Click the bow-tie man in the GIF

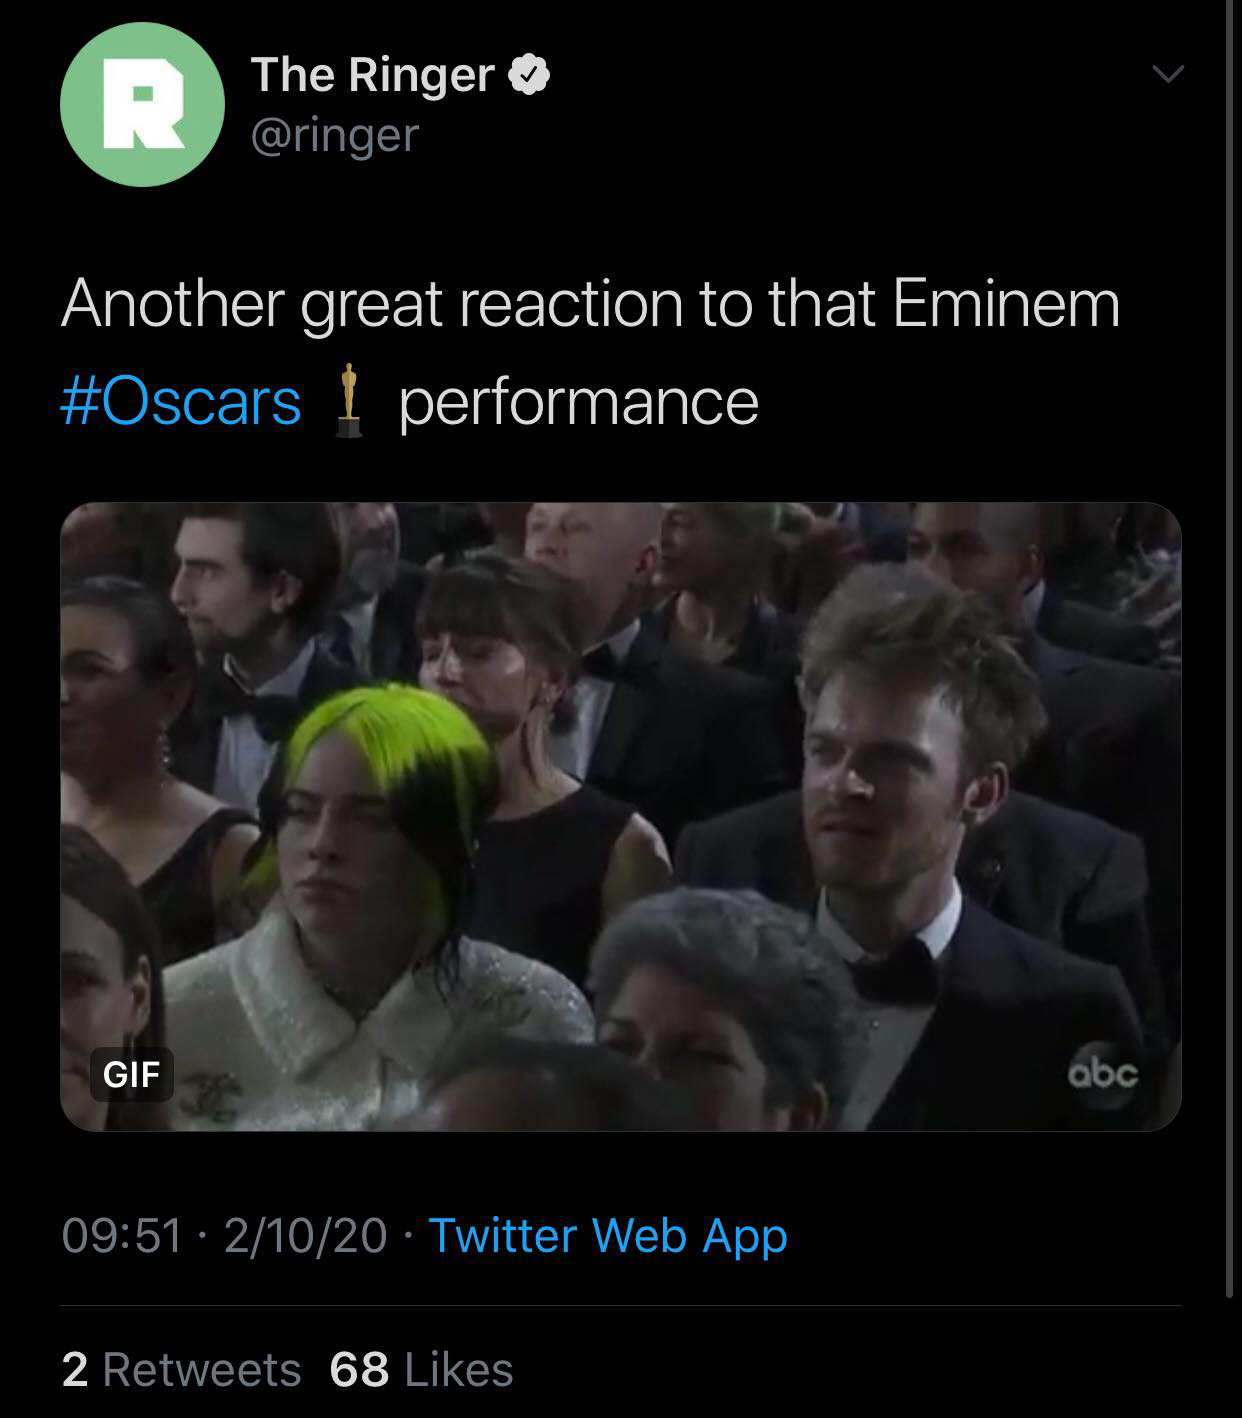click(x=900, y=820)
